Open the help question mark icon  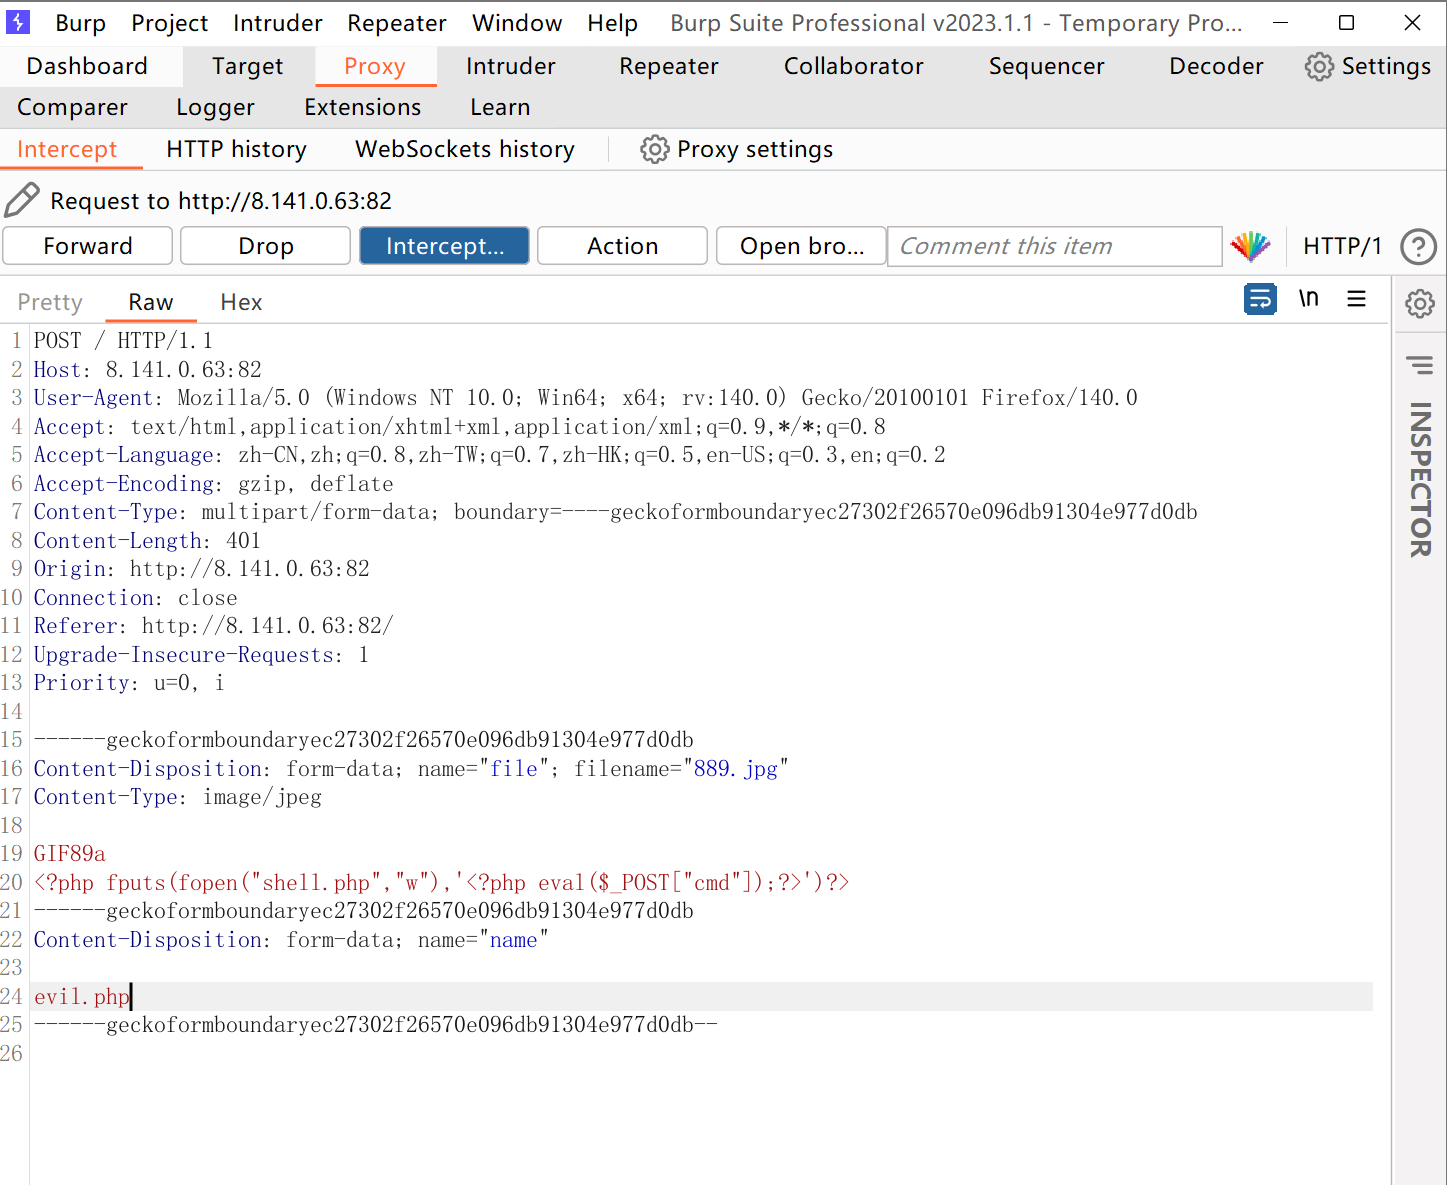tap(1418, 246)
